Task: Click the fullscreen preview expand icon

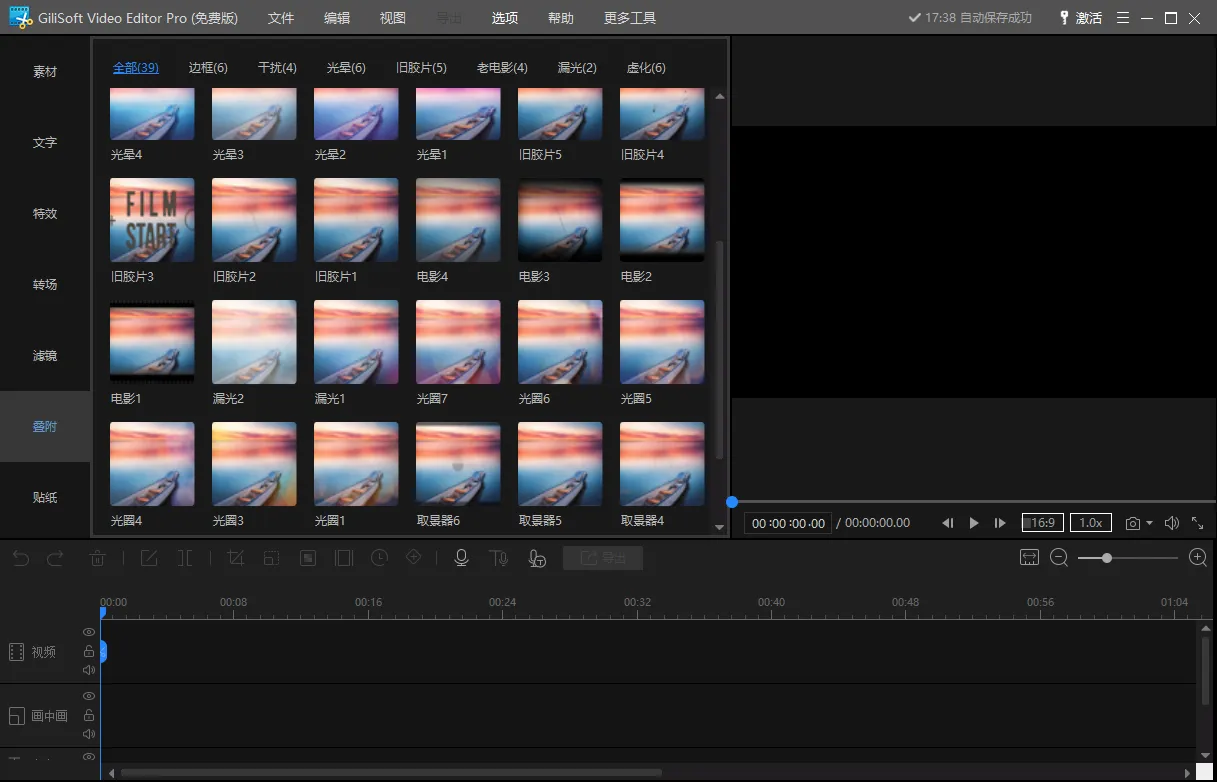Action: point(1197,523)
